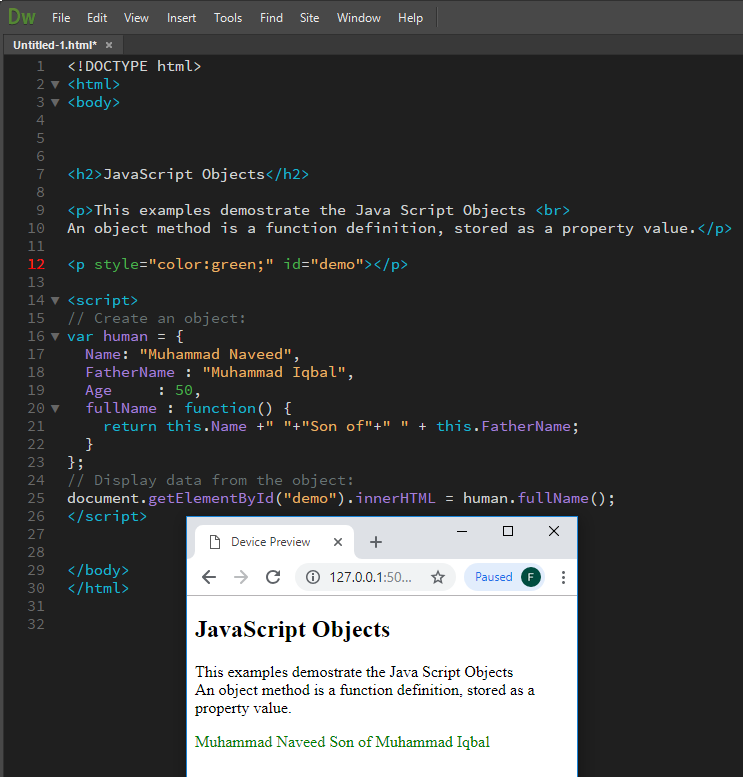Screen dimensions: 743x777
Task: Close the browser preview window
Action: (554, 531)
